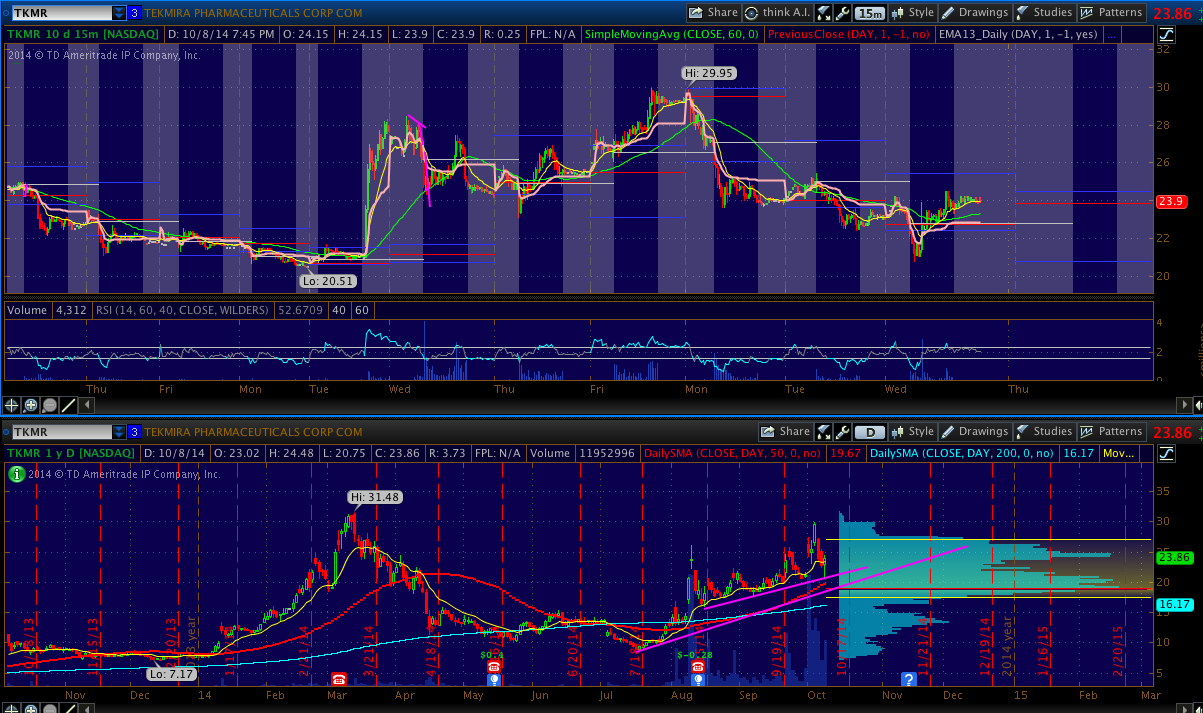Toggle lower chart scale mode button
Image resolution: width=1203 pixels, height=713 pixels.
pyautogui.click(x=1167, y=453)
